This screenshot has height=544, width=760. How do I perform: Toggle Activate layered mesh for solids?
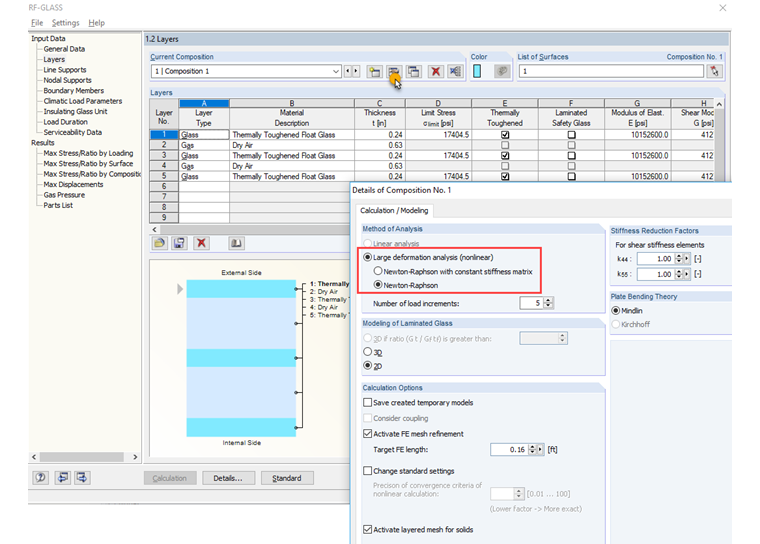click(x=368, y=529)
